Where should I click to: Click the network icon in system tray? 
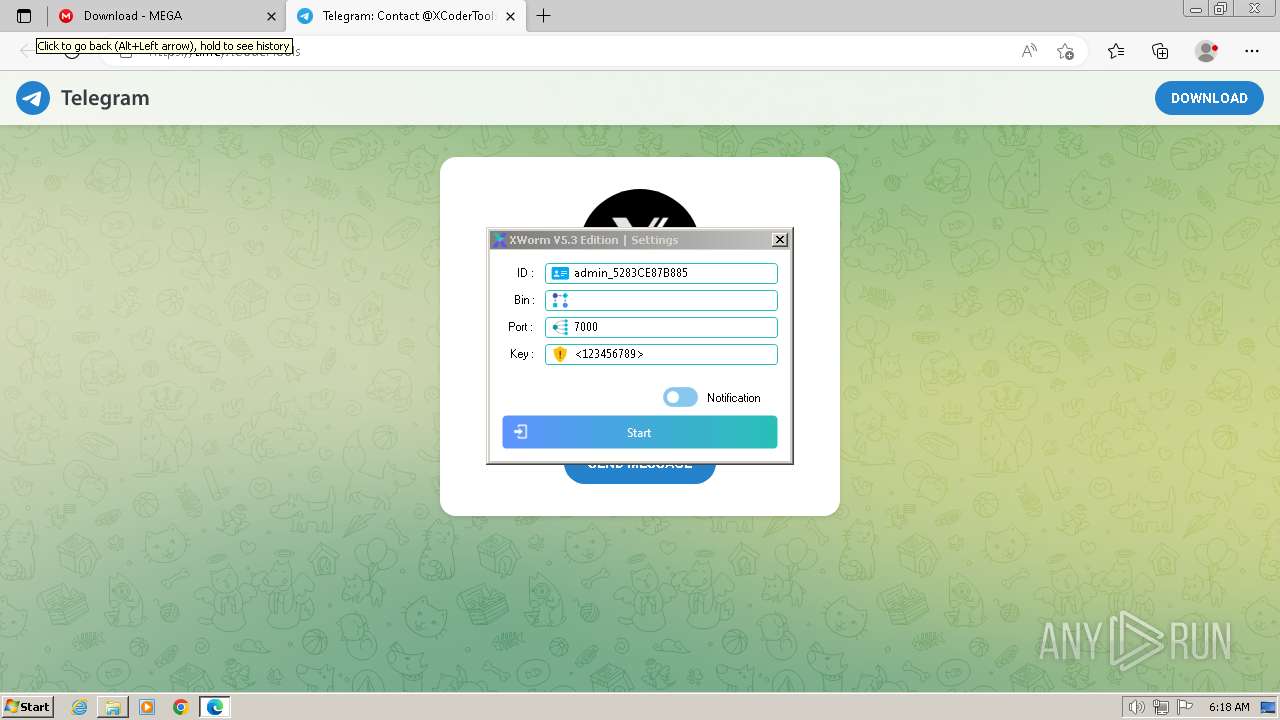pyautogui.click(x=1160, y=707)
